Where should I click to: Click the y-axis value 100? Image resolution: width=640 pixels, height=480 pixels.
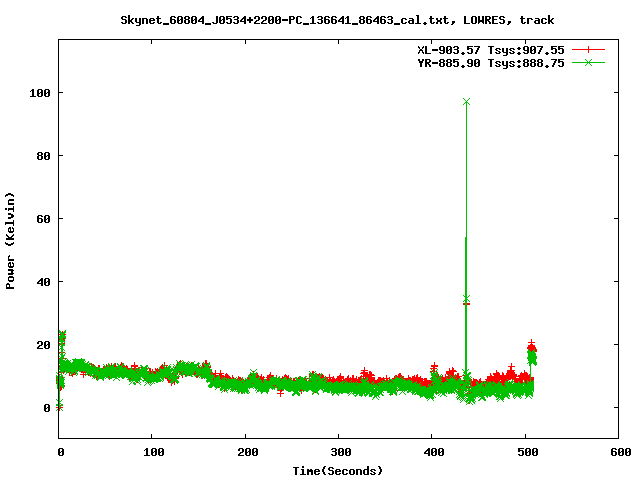pos(40,93)
